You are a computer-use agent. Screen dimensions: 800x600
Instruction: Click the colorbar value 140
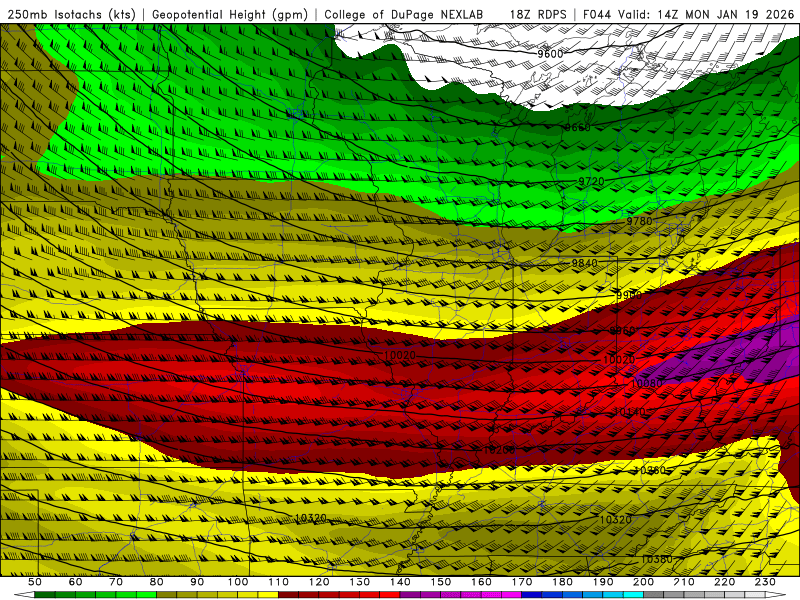tap(400, 582)
